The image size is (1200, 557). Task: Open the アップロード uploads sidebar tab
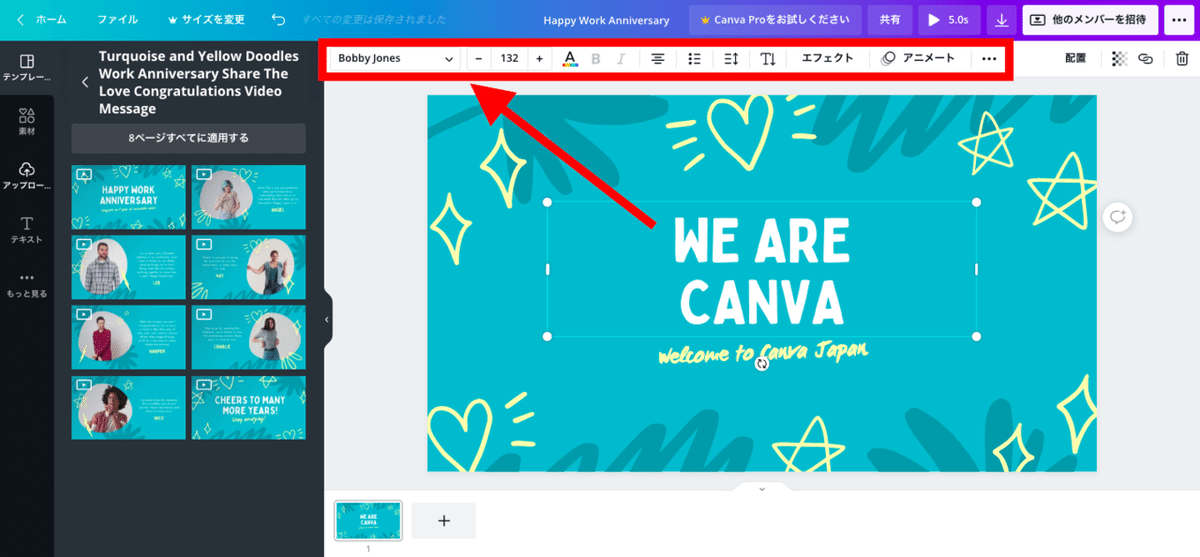(27, 176)
